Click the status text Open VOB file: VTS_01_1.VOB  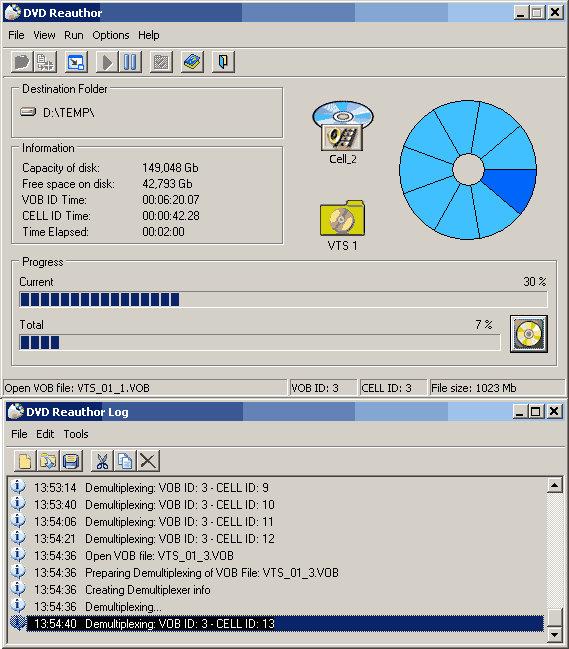click(77, 388)
